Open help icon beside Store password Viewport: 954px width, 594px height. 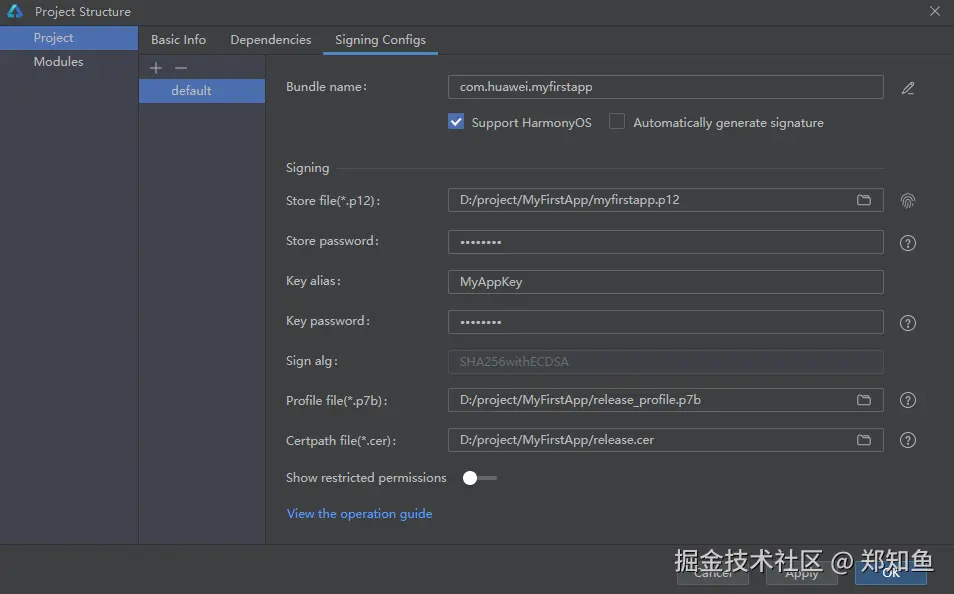tap(908, 243)
